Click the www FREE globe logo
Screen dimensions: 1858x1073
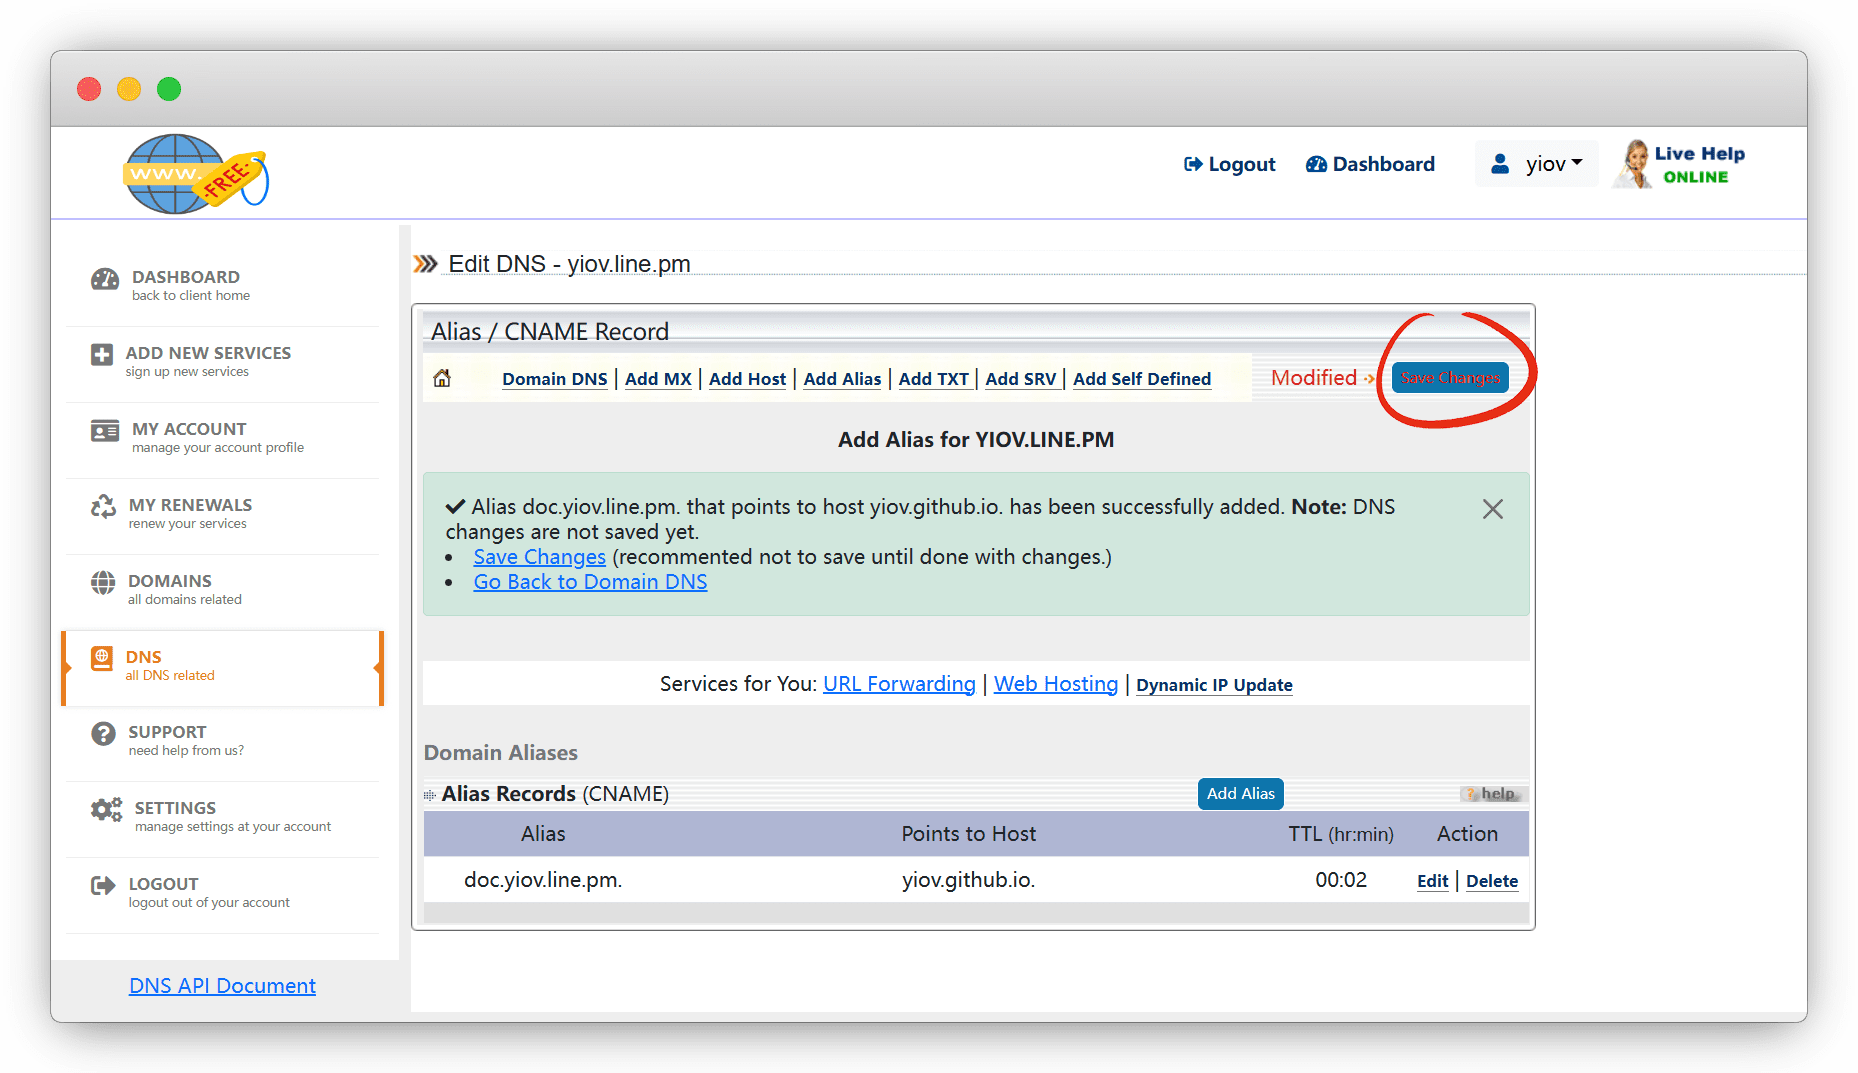tap(195, 174)
